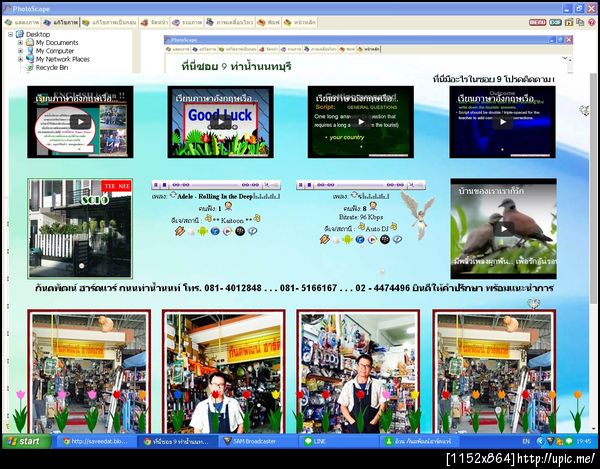Switch to Chrome taskbar tab http://saveedat.blo...
The height and width of the screenshot is (469, 600).
(96, 441)
